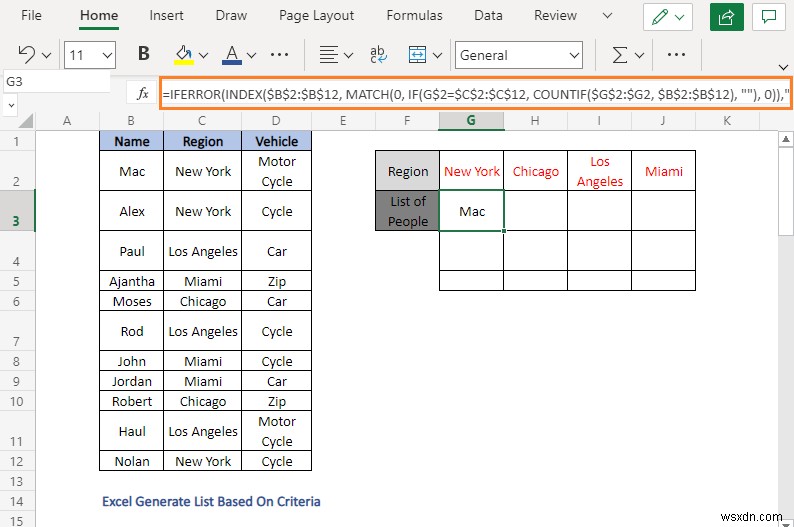Click the cell containing Nolan
Image resolution: width=794 pixels, height=527 pixels.
tap(132, 461)
